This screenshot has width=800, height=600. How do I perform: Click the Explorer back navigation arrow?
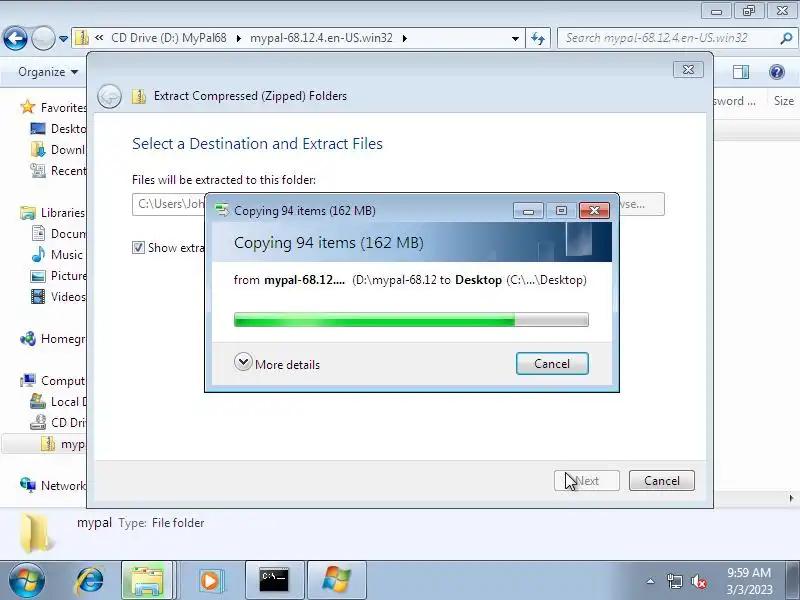[x=15, y=38]
